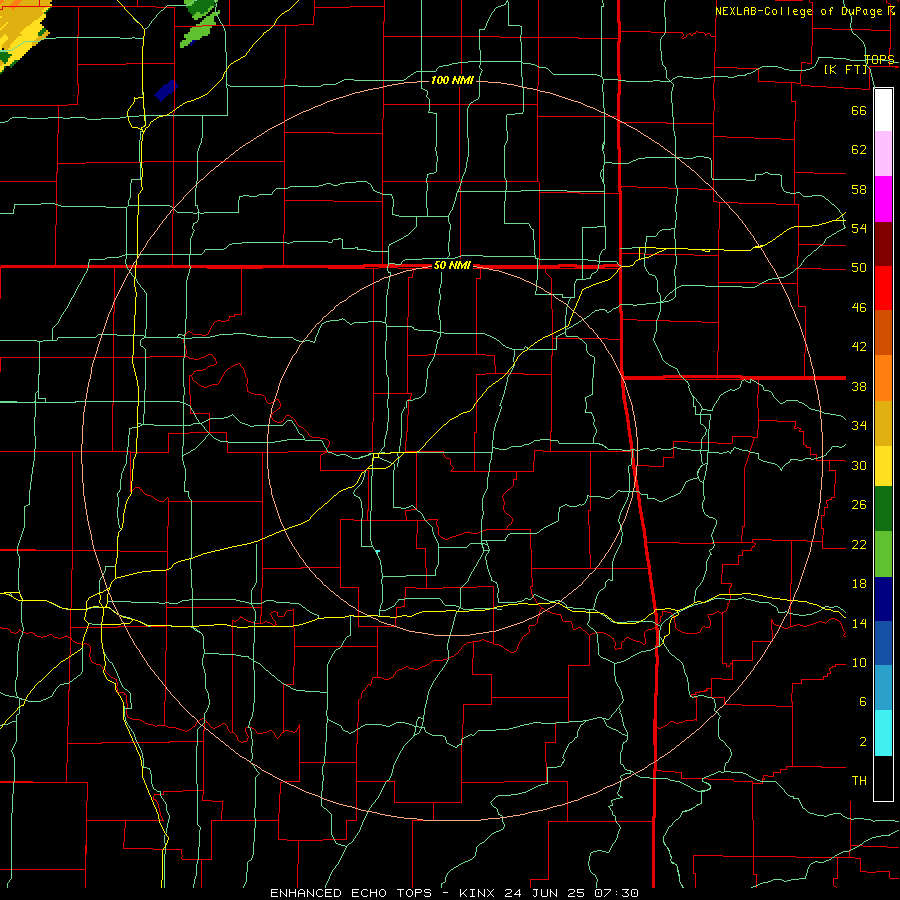Image resolution: width=900 pixels, height=900 pixels.
Task: Click the 'ENHANCED ECHO TOPS' product title
Action: 351,893
